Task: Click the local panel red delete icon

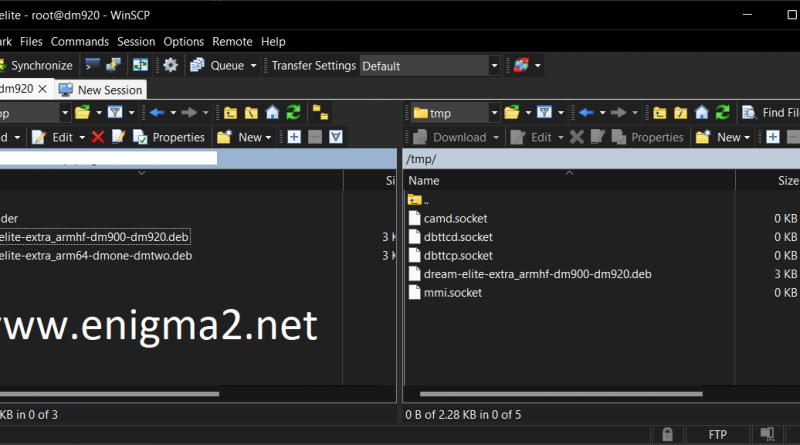Action: tap(98, 137)
